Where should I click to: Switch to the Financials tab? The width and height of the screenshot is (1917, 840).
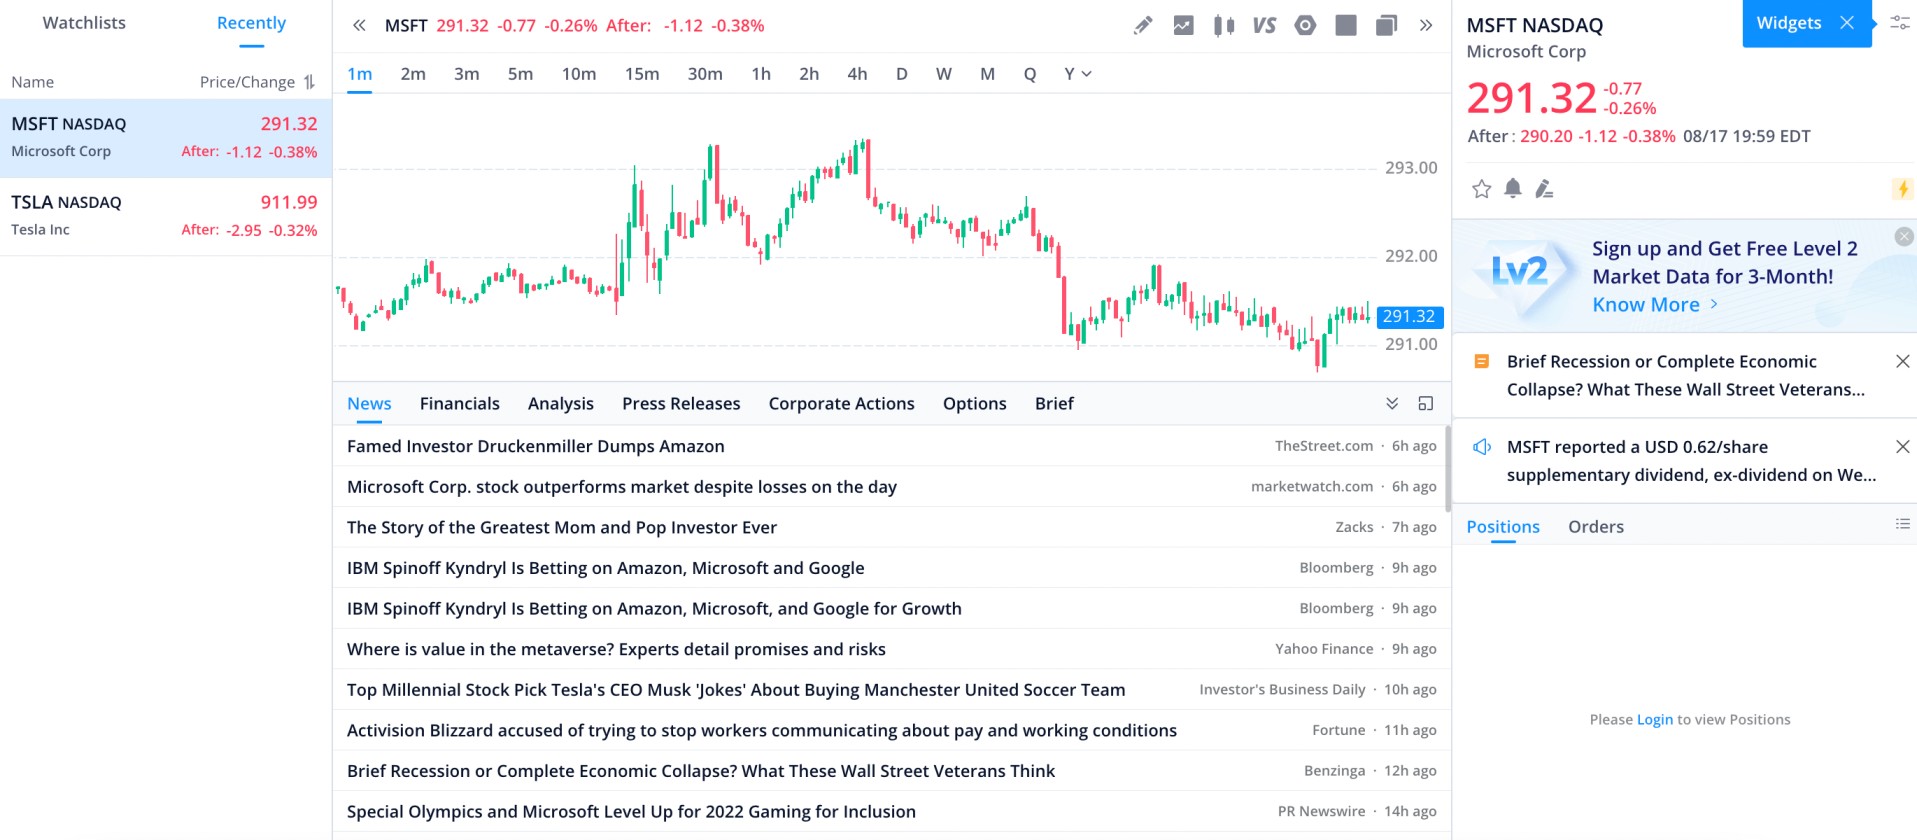459,403
